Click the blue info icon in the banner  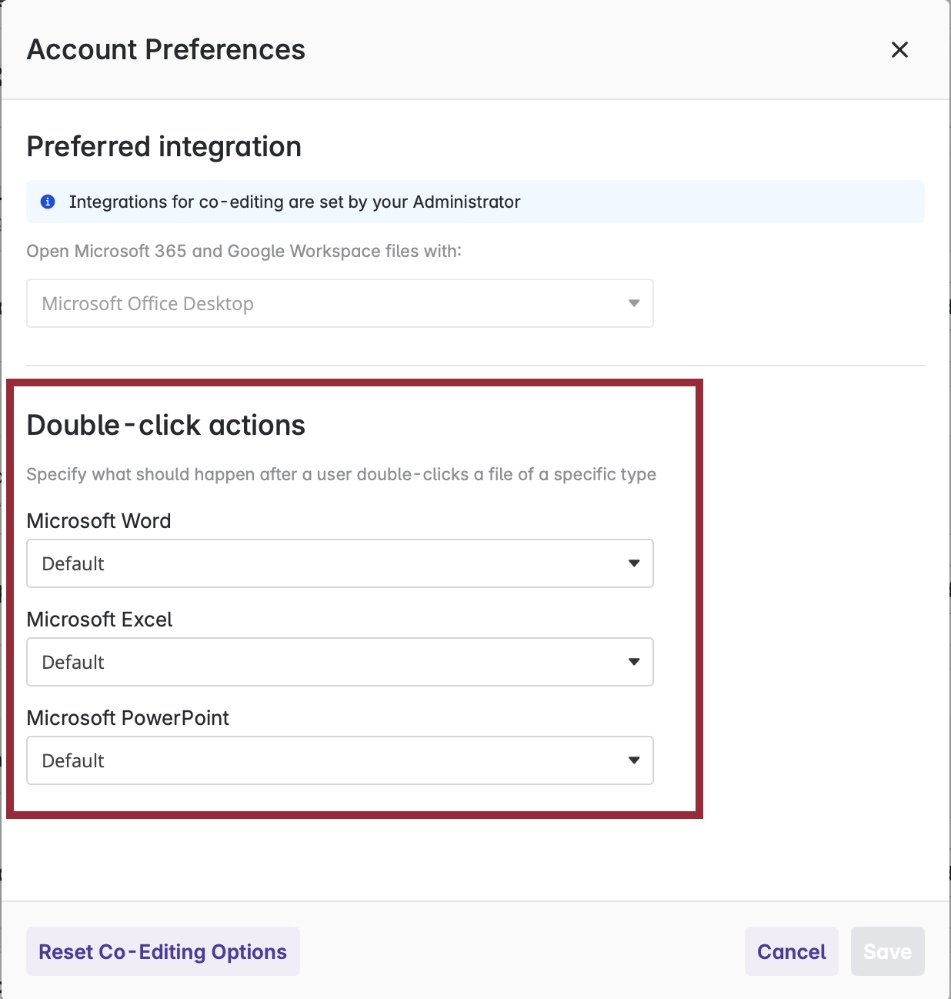click(48, 202)
